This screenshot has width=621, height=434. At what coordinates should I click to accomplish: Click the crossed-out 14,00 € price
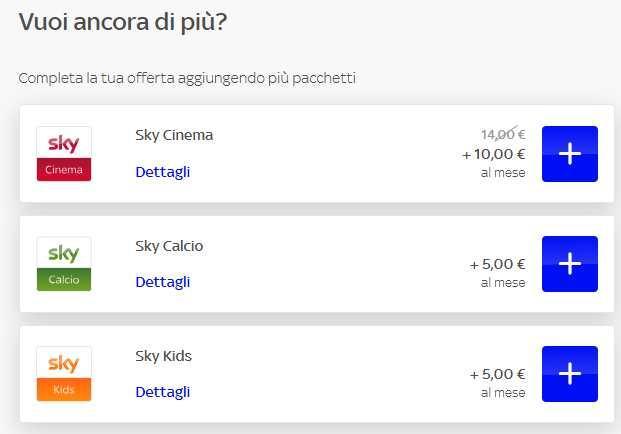[x=502, y=135]
